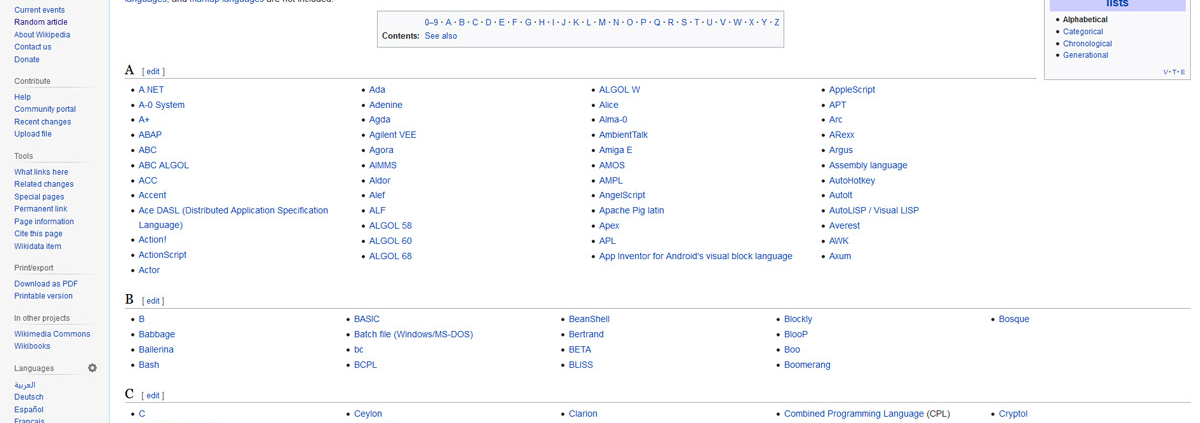The image size is (1200, 423).
Task: Edit section C
Action: point(153,396)
